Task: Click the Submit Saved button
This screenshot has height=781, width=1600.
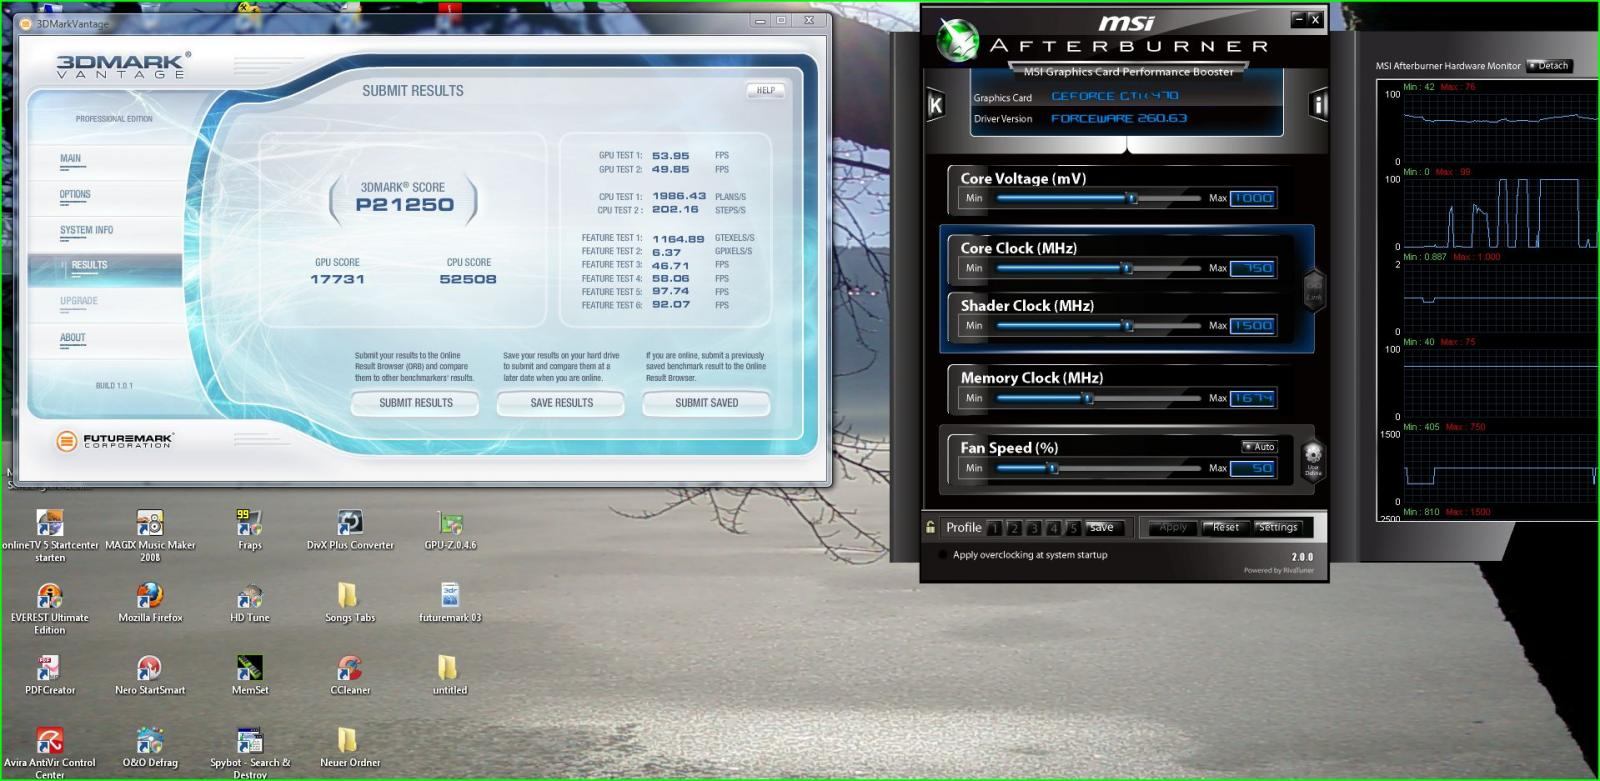Action: click(x=706, y=403)
